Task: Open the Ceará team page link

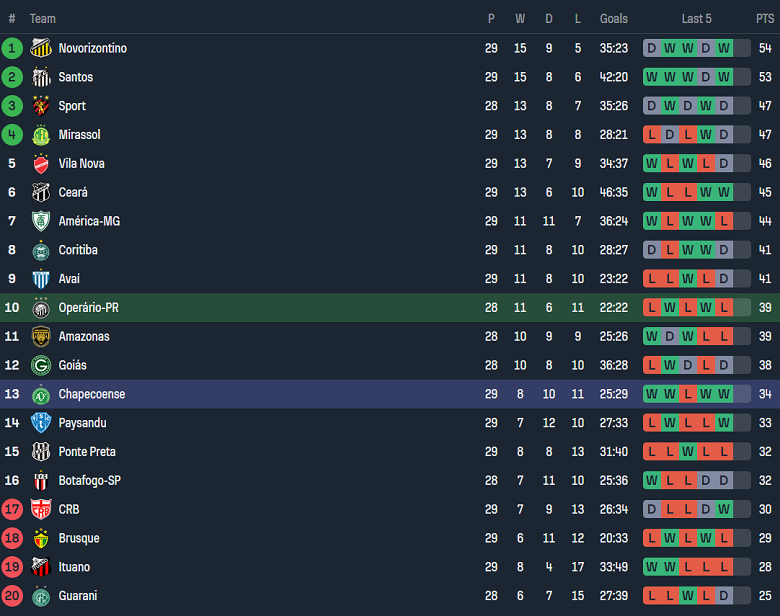Action: (73, 192)
